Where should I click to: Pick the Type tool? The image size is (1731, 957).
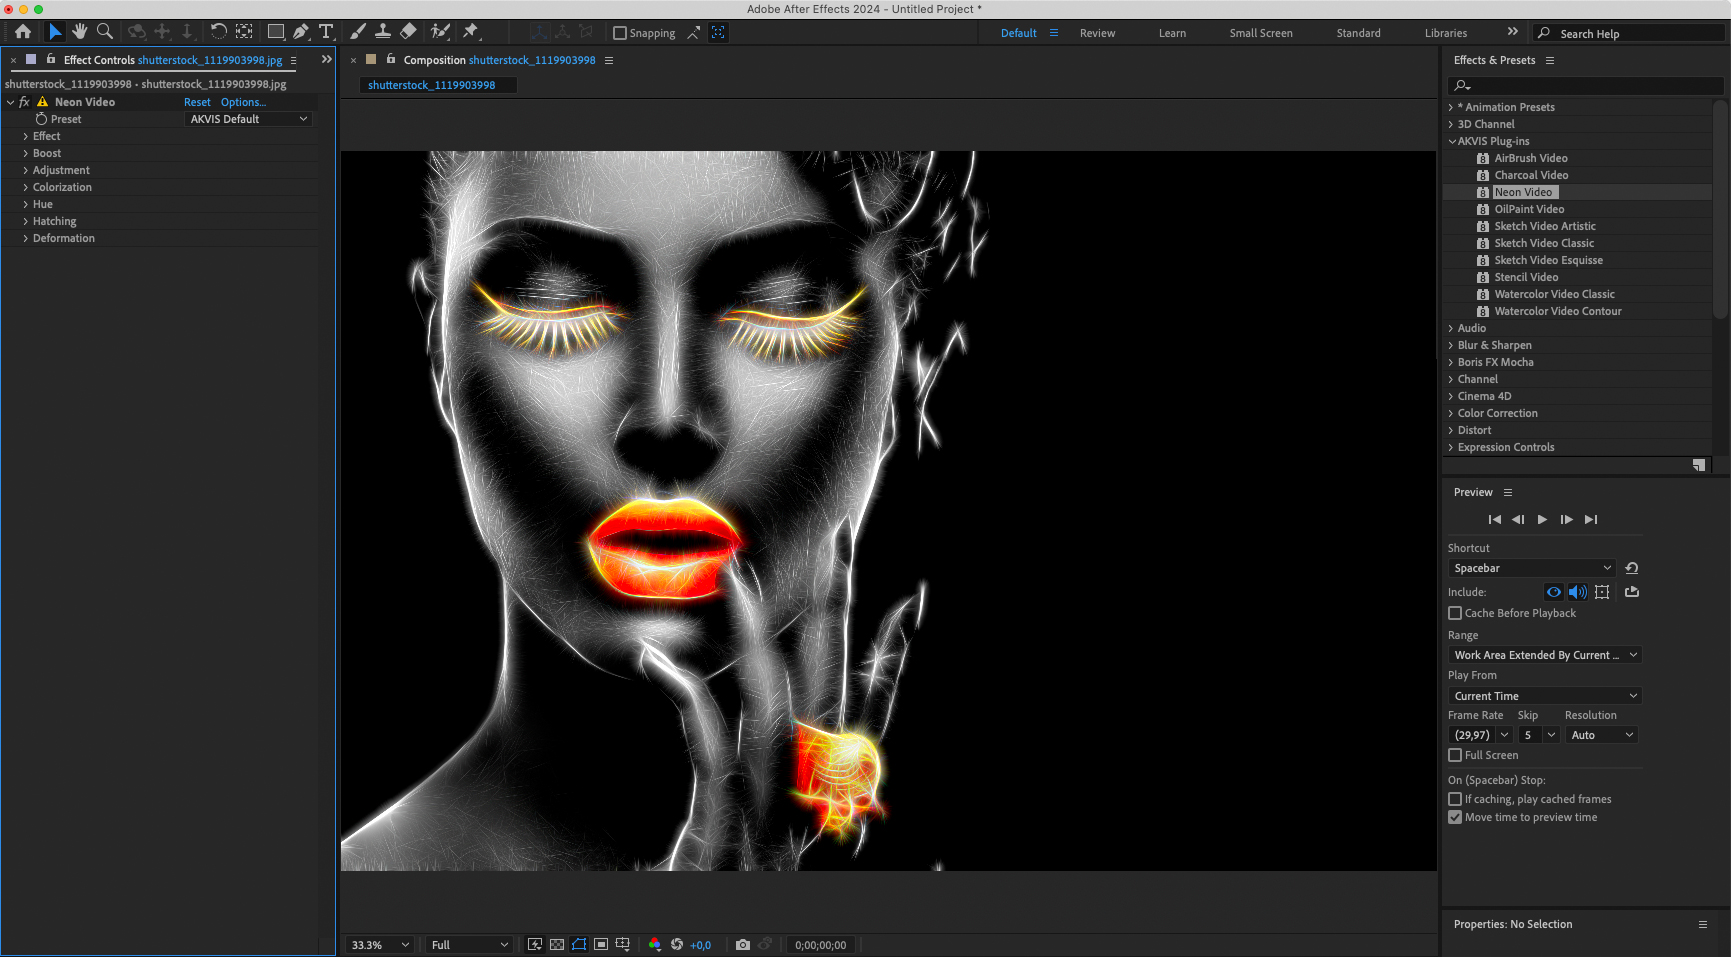[x=326, y=32]
